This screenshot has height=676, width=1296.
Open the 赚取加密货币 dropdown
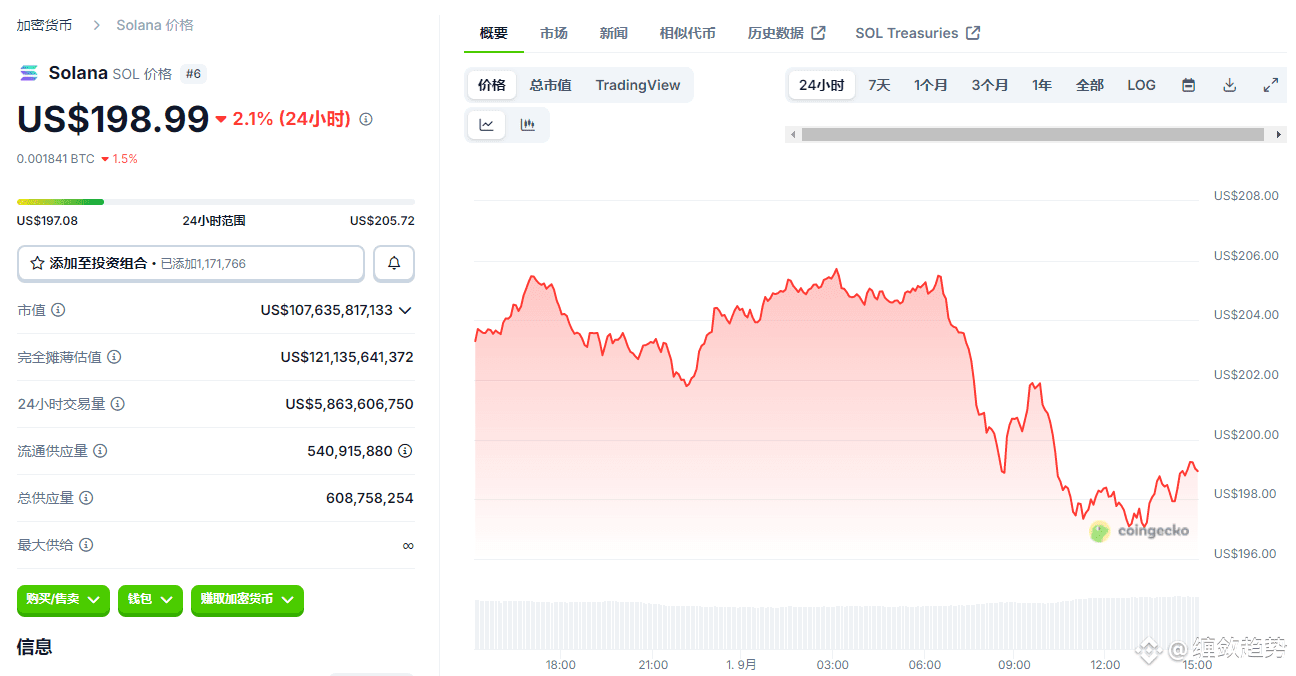[x=247, y=599]
